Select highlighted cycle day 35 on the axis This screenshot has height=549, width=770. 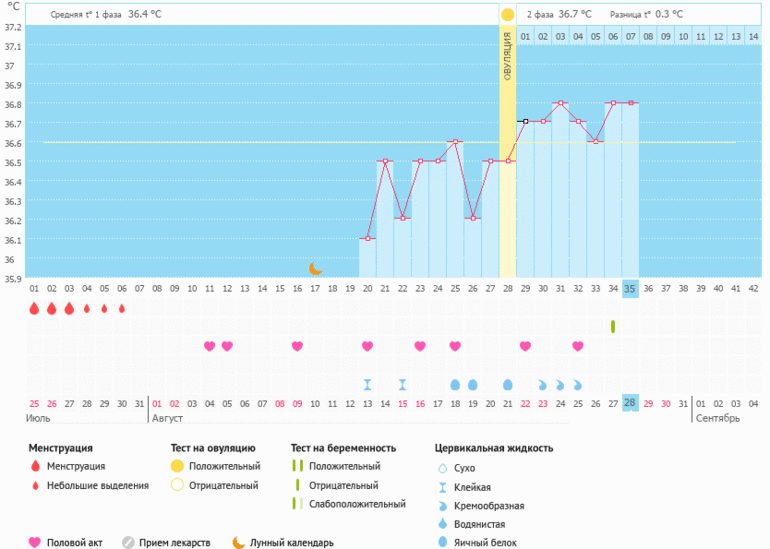(x=630, y=288)
